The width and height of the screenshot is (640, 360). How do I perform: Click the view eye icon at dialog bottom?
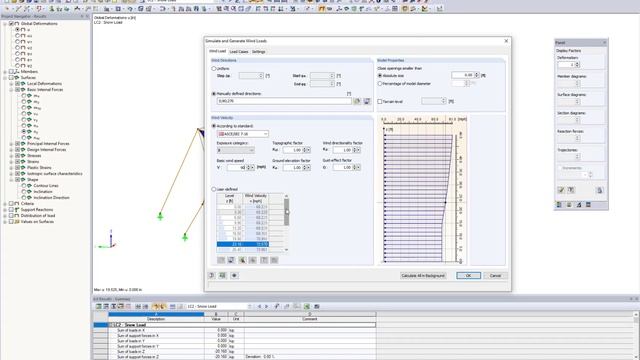pos(234,276)
